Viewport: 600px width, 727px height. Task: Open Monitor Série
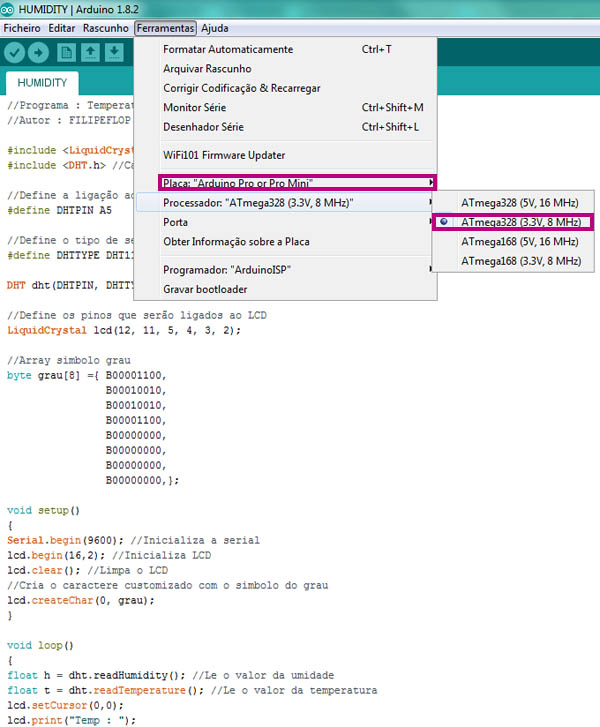[285, 108]
